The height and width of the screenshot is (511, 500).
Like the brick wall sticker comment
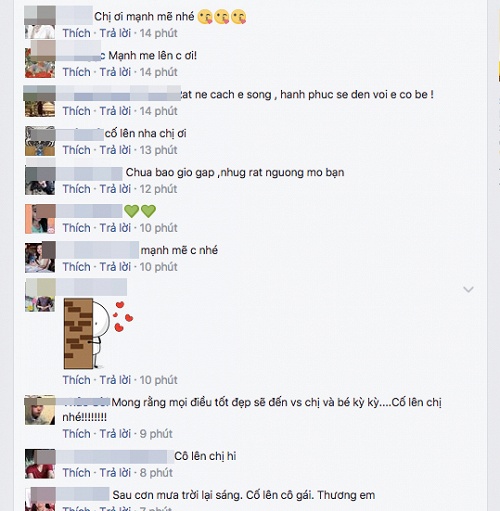coord(77,380)
